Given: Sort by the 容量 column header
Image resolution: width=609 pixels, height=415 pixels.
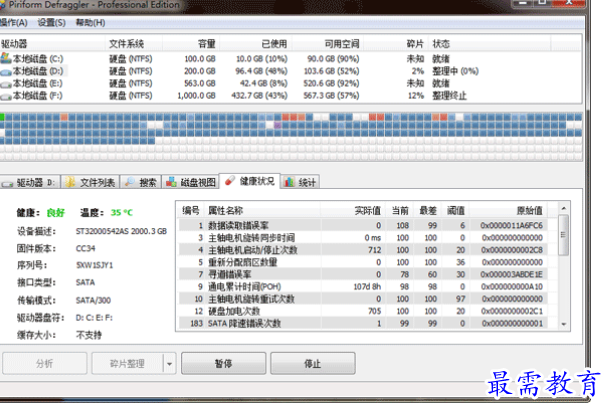Looking at the screenshot, I should [191, 44].
